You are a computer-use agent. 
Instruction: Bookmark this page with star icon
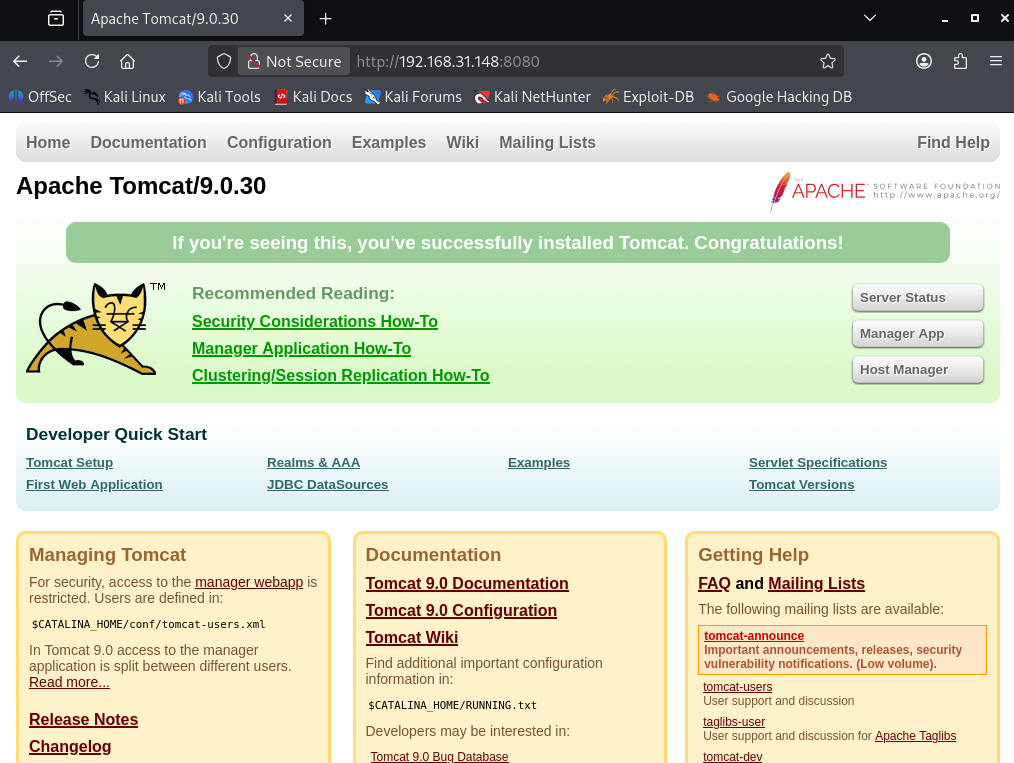tap(827, 61)
